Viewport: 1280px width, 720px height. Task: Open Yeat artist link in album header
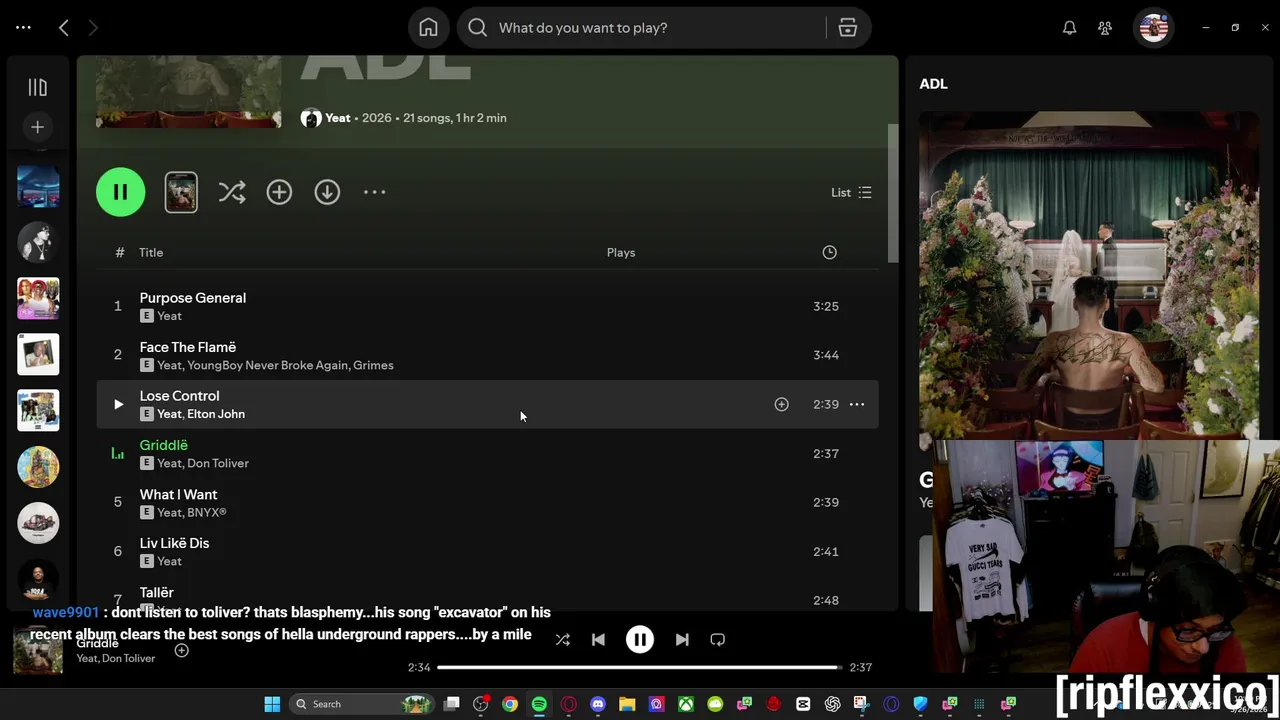click(x=338, y=118)
